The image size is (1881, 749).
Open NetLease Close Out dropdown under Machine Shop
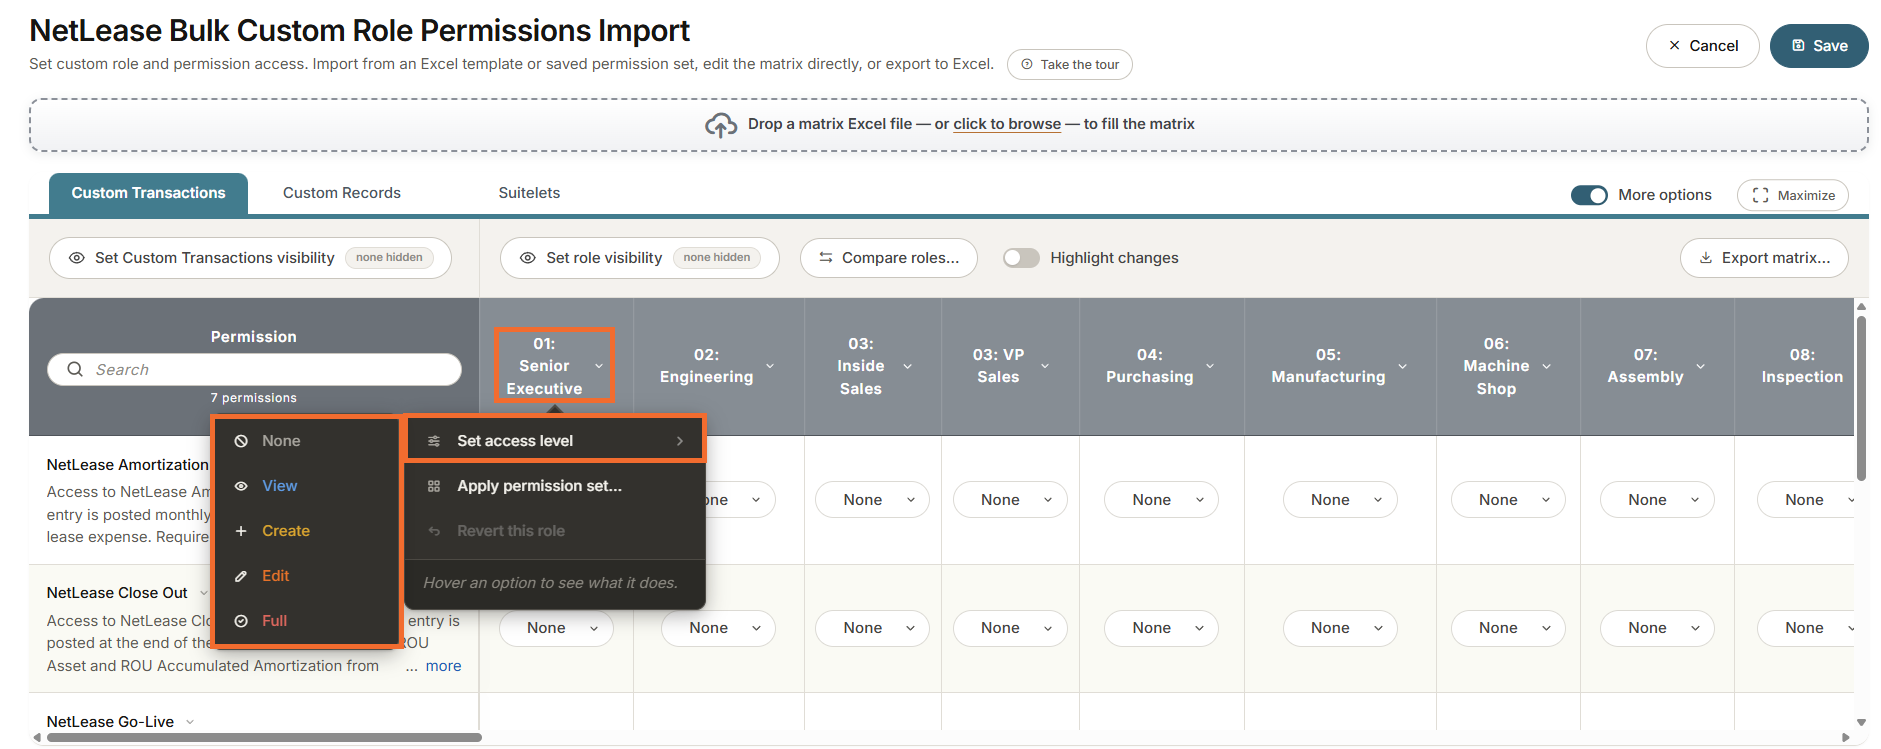[1508, 628]
